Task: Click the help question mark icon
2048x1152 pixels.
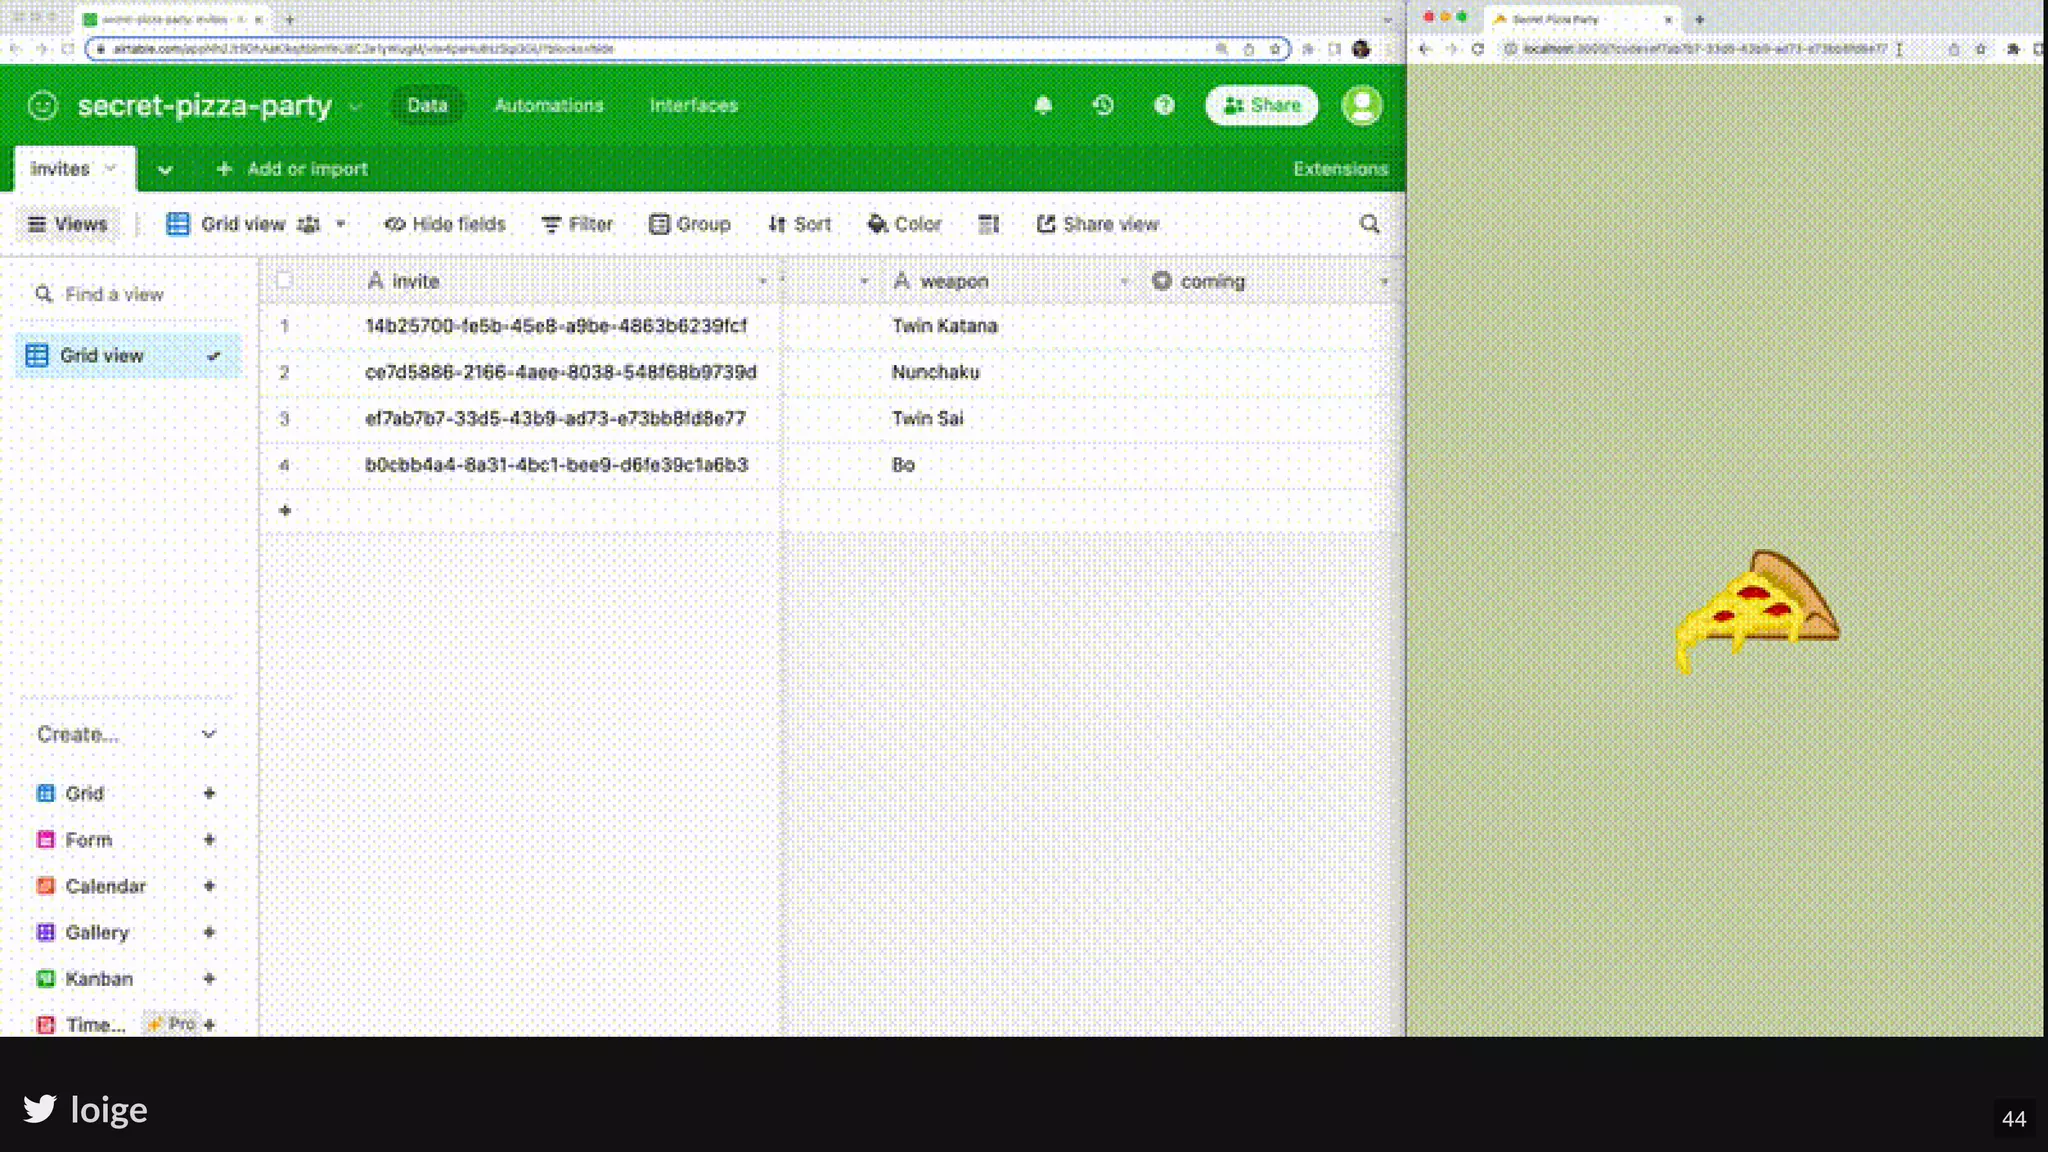Action: [x=1164, y=105]
